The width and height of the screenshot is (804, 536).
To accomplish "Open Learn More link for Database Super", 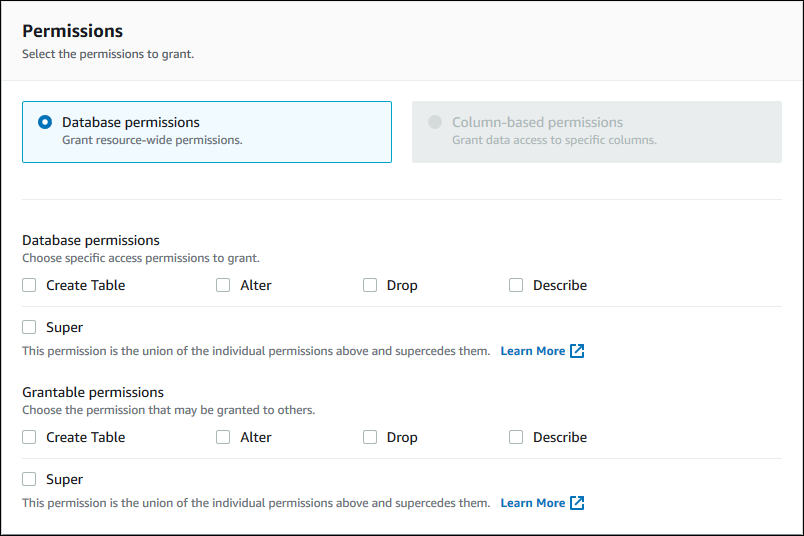I will pos(532,351).
